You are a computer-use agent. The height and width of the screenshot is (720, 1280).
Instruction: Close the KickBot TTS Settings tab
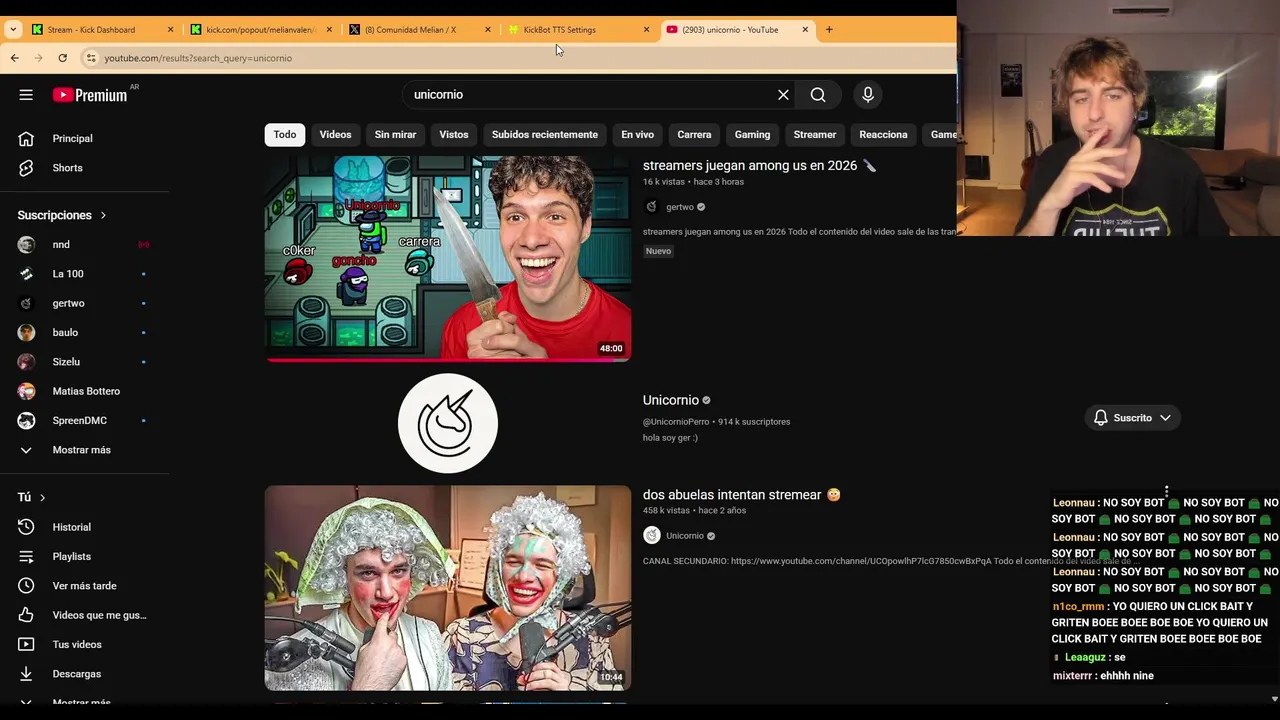click(x=646, y=30)
